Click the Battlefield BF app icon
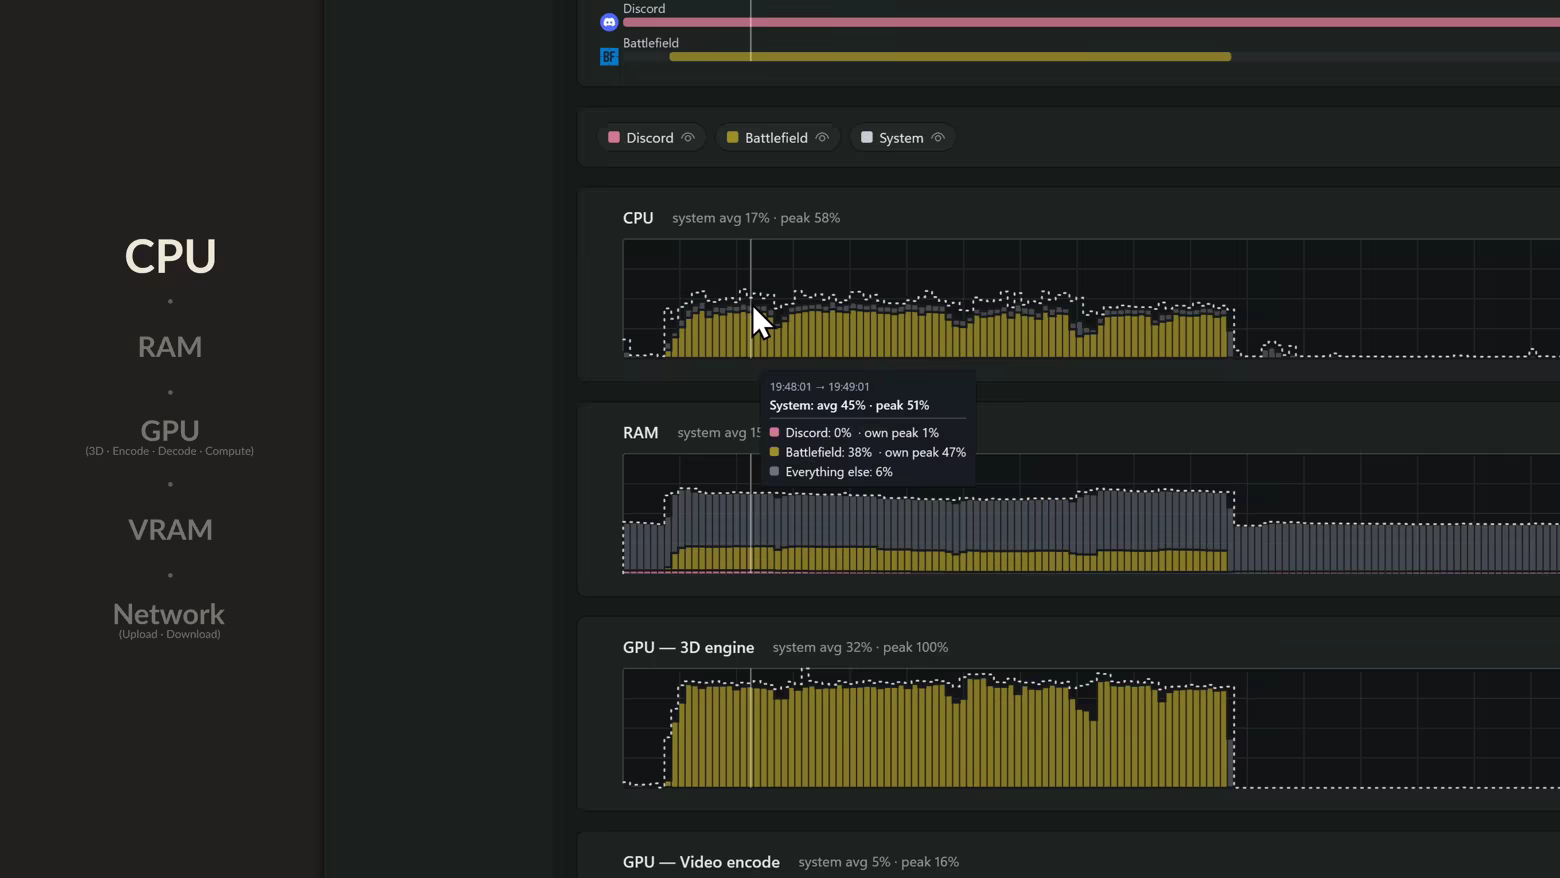Viewport: 1560px width, 878px height. point(609,57)
